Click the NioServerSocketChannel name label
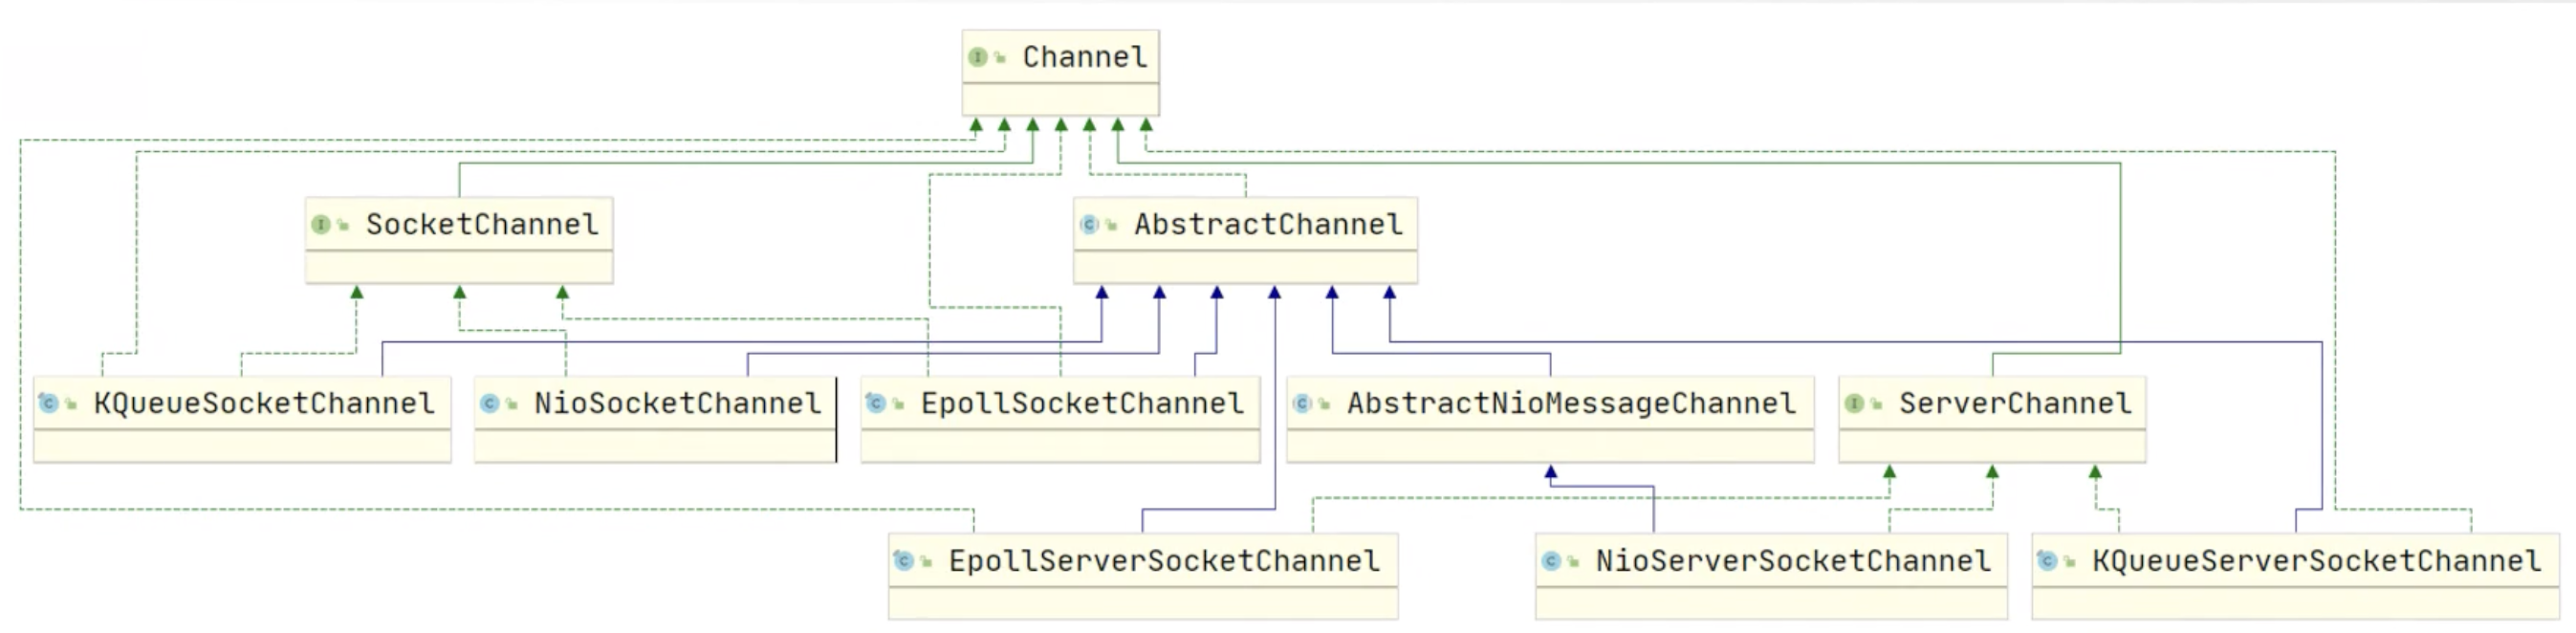Image resolution: width=2576 pixels, height=633 pixels. 1792,561
